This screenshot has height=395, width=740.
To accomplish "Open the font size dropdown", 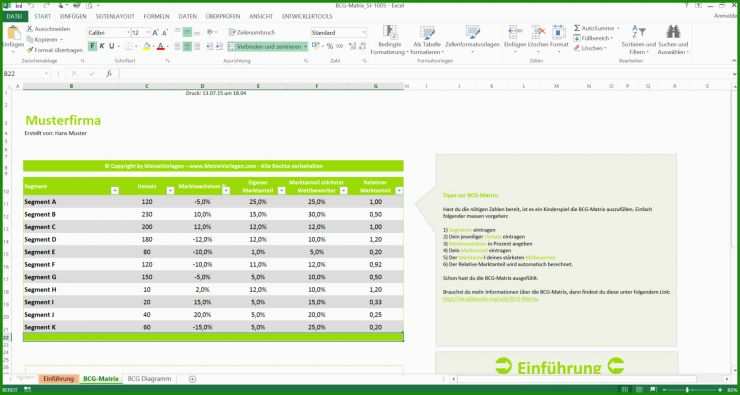I will coord(148,33).
